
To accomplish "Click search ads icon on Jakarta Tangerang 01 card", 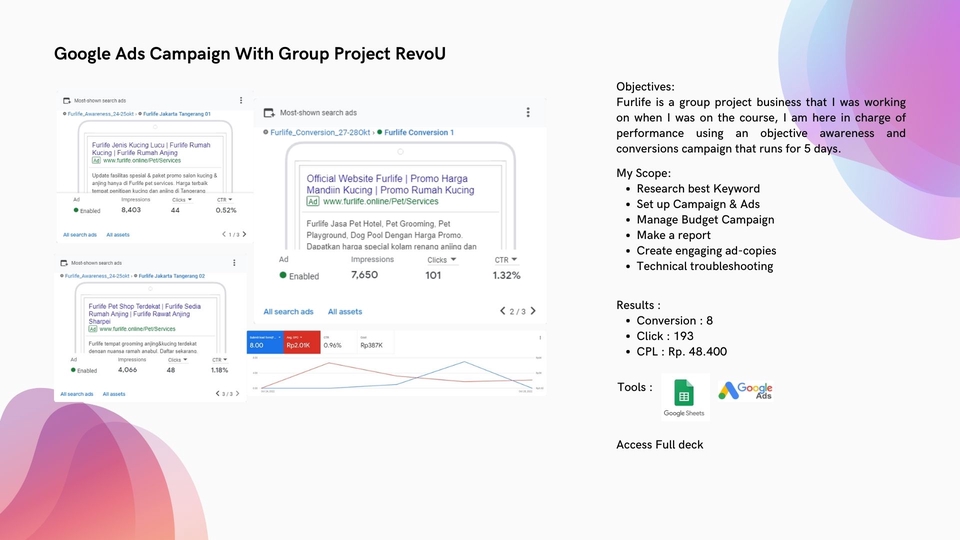I will (67, 100).
